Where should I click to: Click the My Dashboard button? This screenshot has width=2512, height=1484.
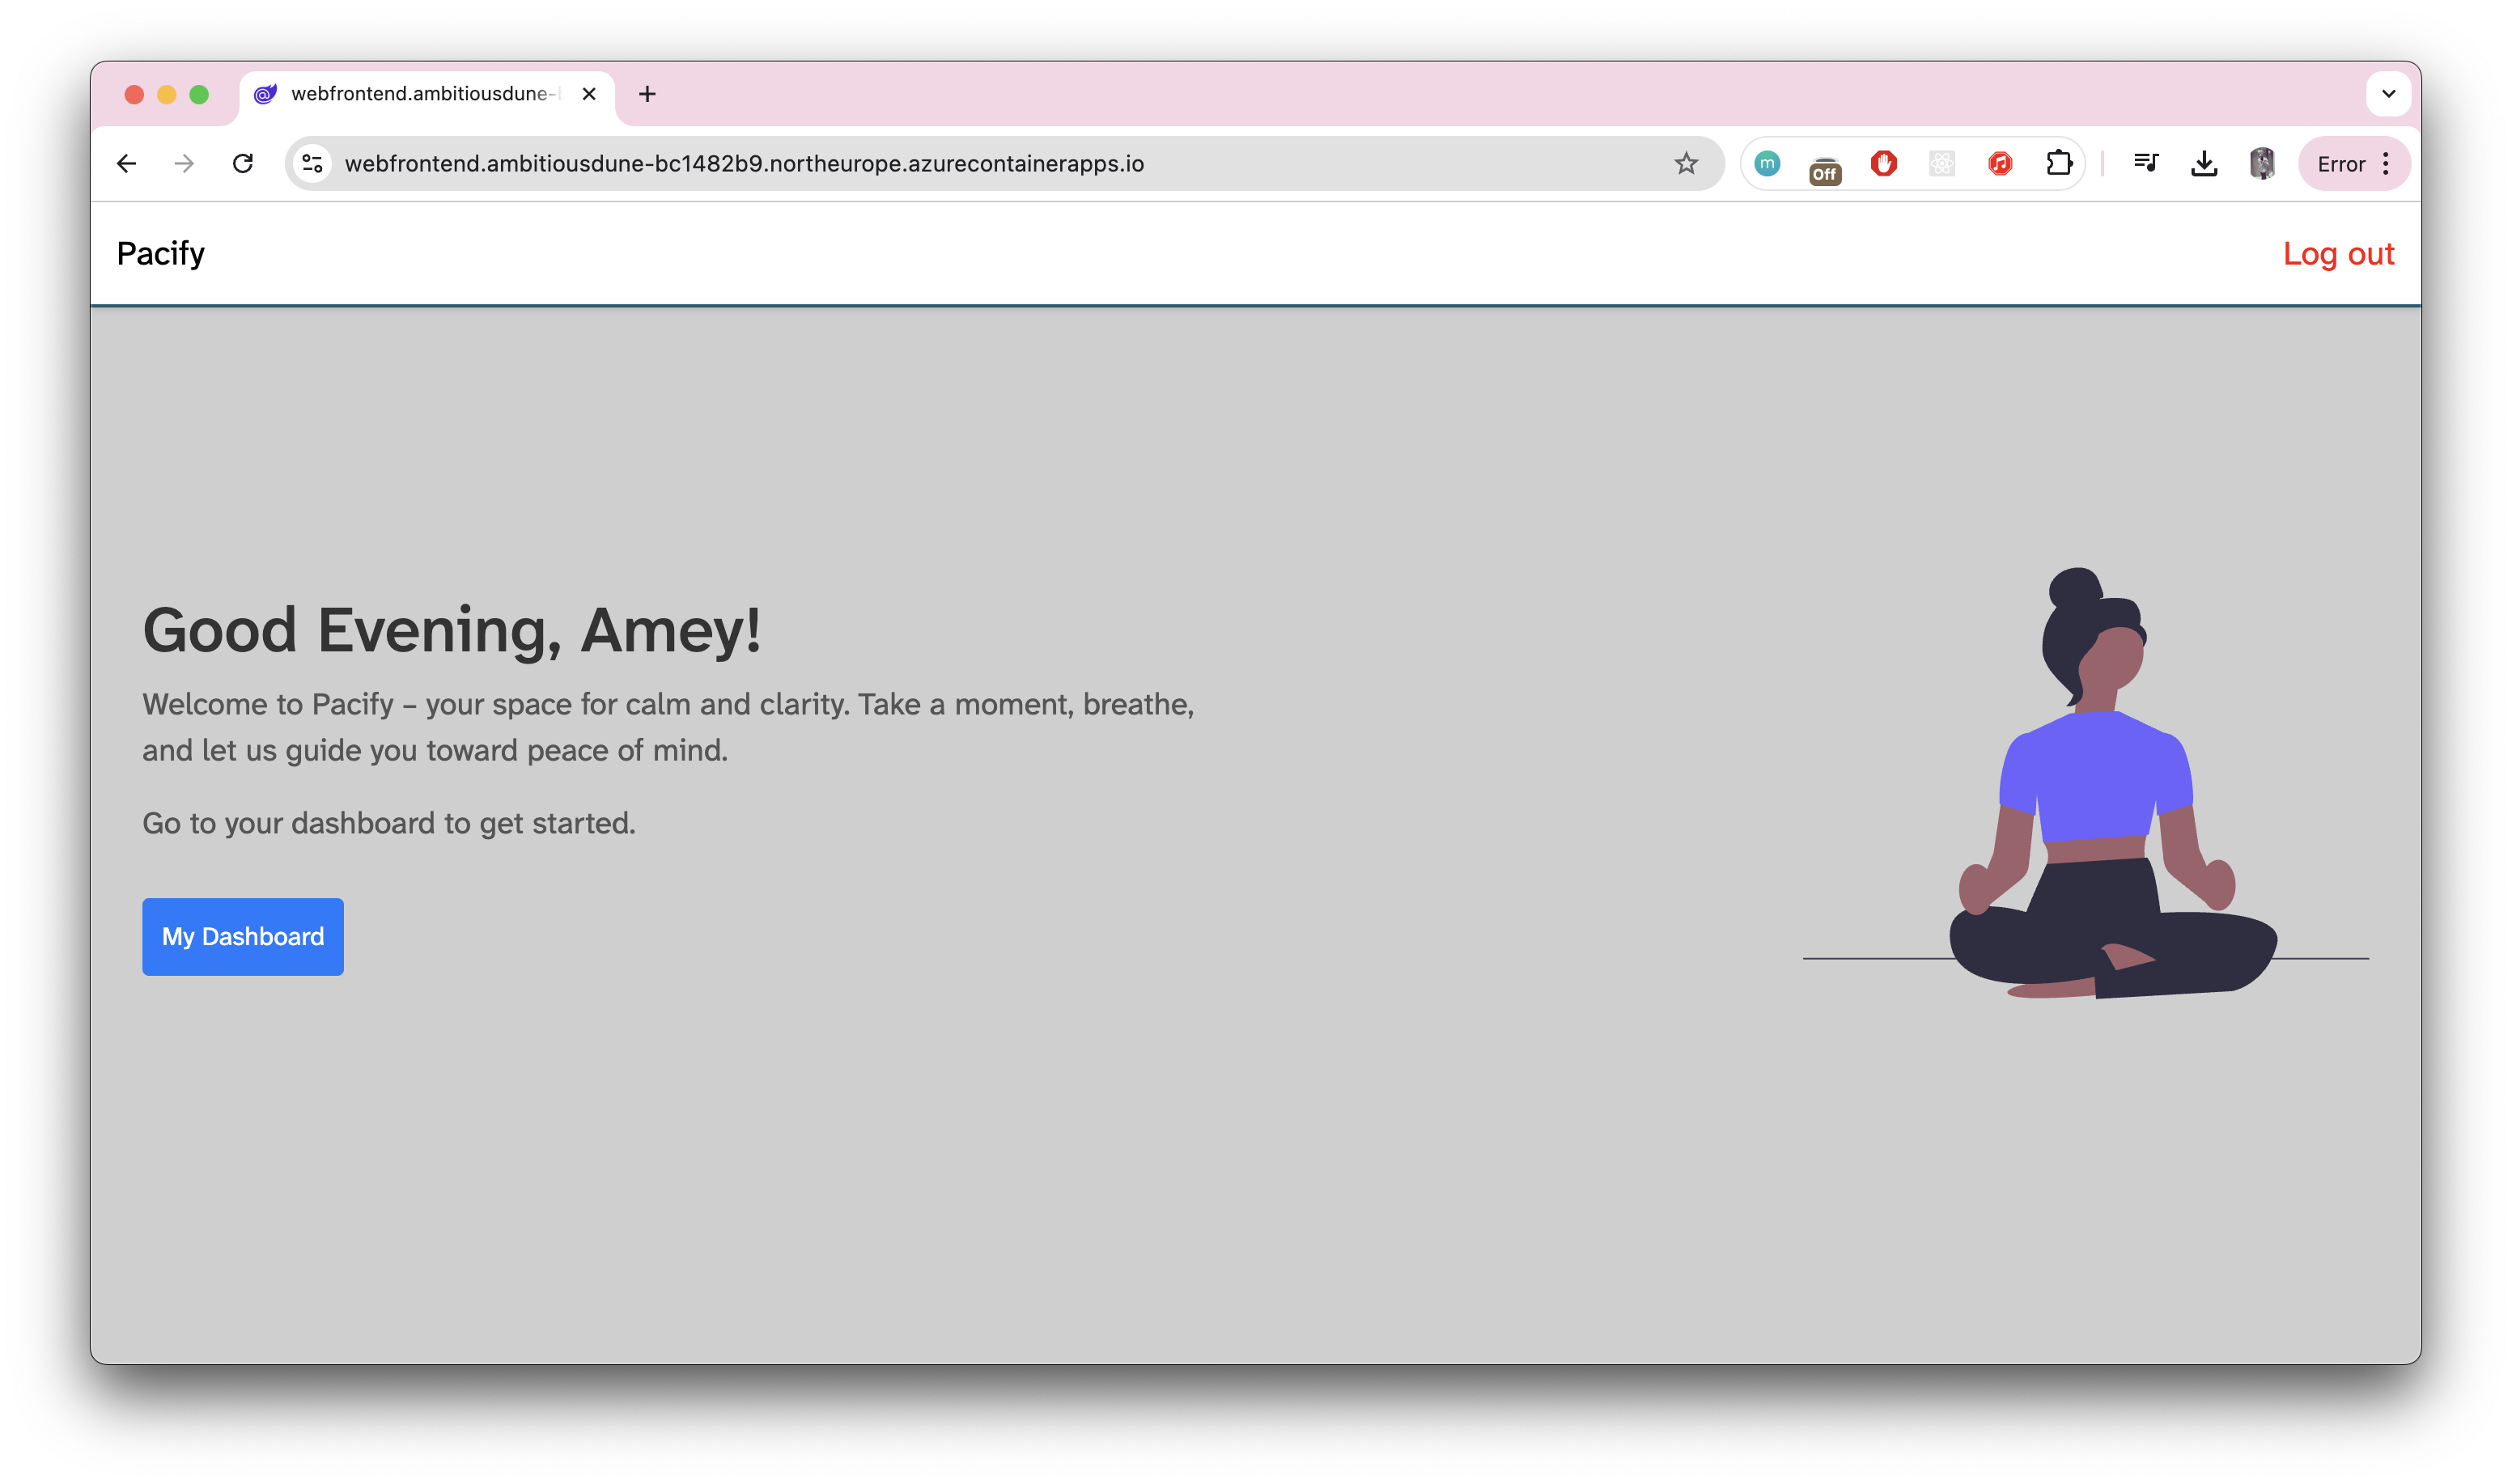click(243, 936)
